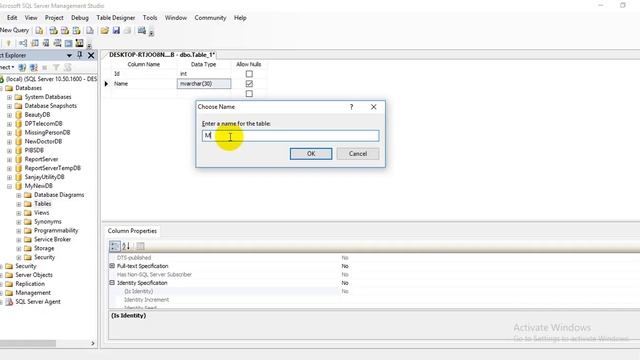Click the Analysis Services MDX Query icon

pos(53,31)
